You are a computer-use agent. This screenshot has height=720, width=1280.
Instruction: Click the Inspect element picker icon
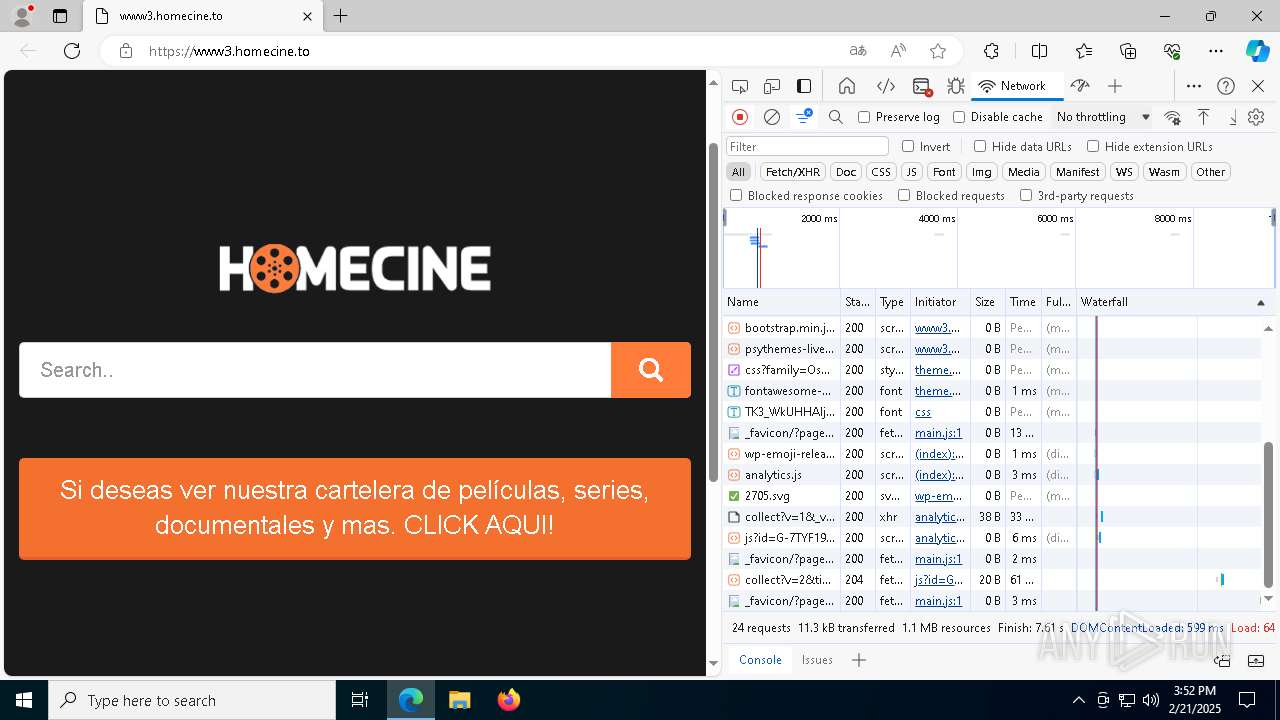click(740, 86)
